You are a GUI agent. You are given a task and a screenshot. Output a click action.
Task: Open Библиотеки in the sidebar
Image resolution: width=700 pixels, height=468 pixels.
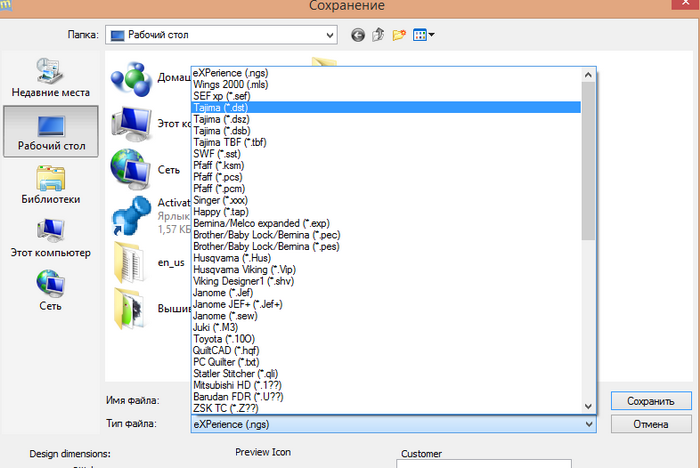[x=50, y=185]
